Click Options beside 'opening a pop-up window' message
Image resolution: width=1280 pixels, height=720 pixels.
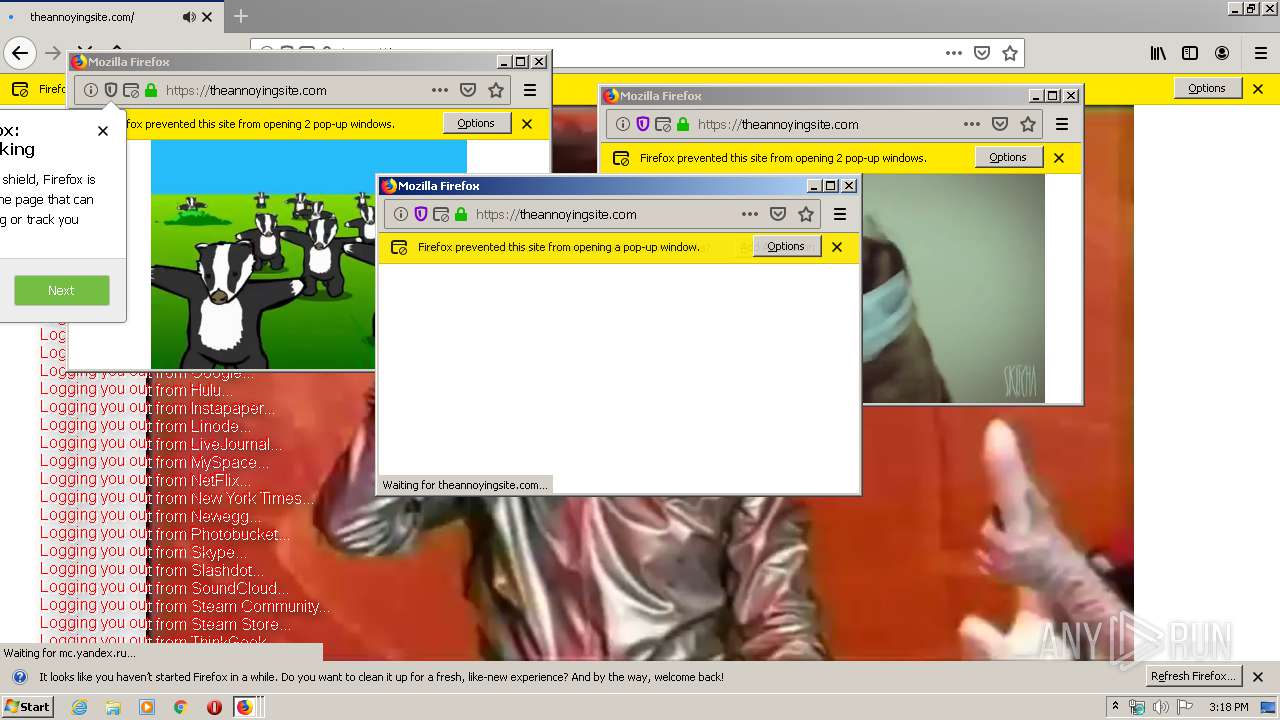pos(786,246)
